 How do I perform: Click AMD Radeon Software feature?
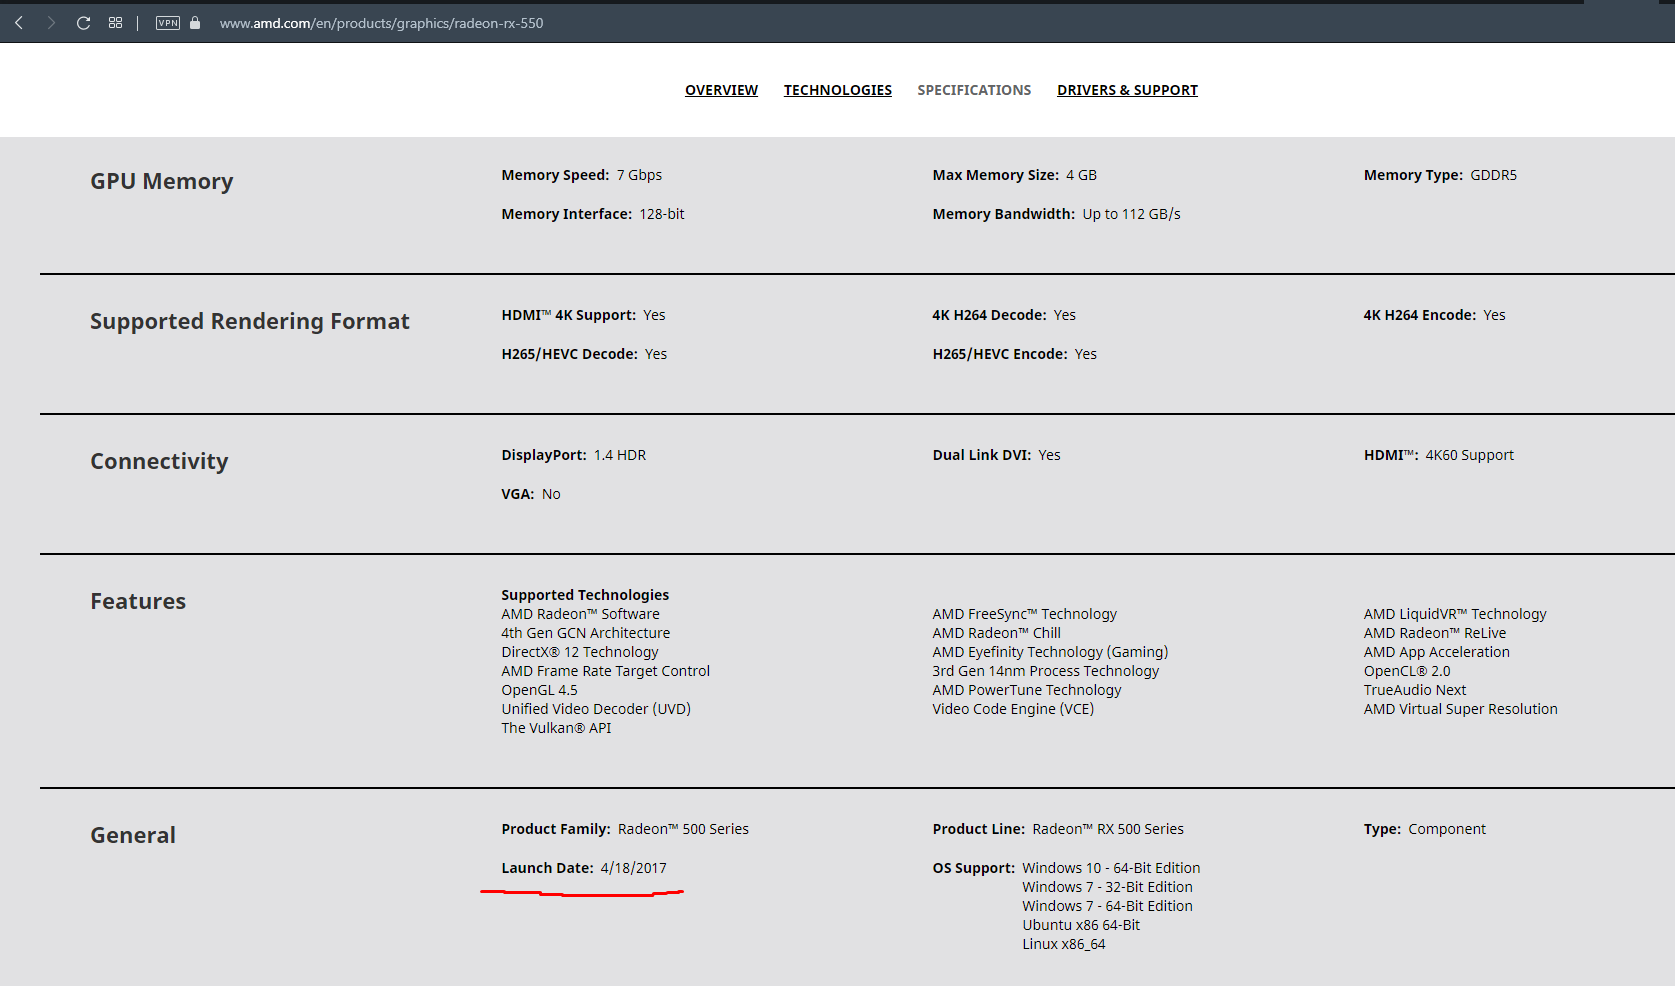tap(581, 614)
